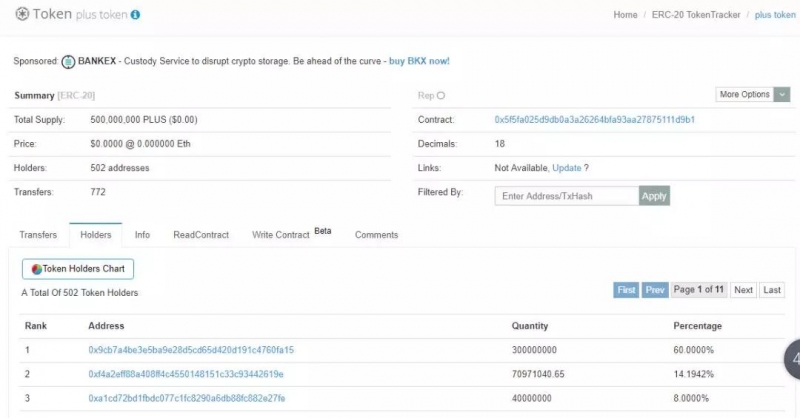
Task: Open the contract address link
Action: pos(594,120)
